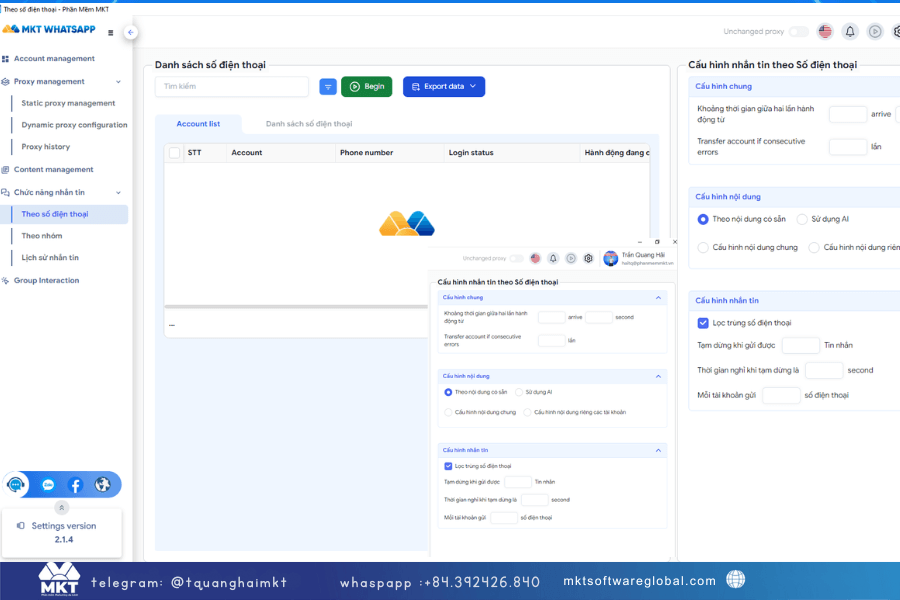Image resolution: width=900 pixels, height=600 pixels.
Task: Select the Sử dụng AI radio option
Action: pos(802,219)
